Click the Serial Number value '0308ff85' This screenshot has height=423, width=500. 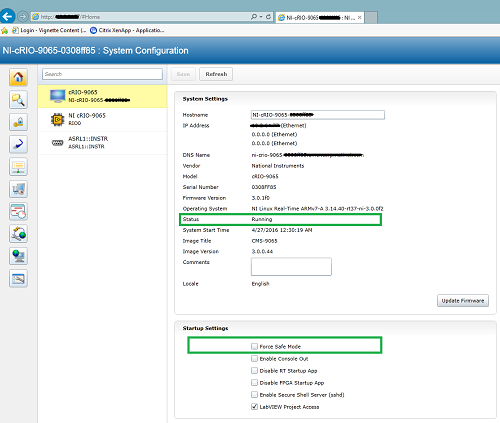[x=264, y=187]
